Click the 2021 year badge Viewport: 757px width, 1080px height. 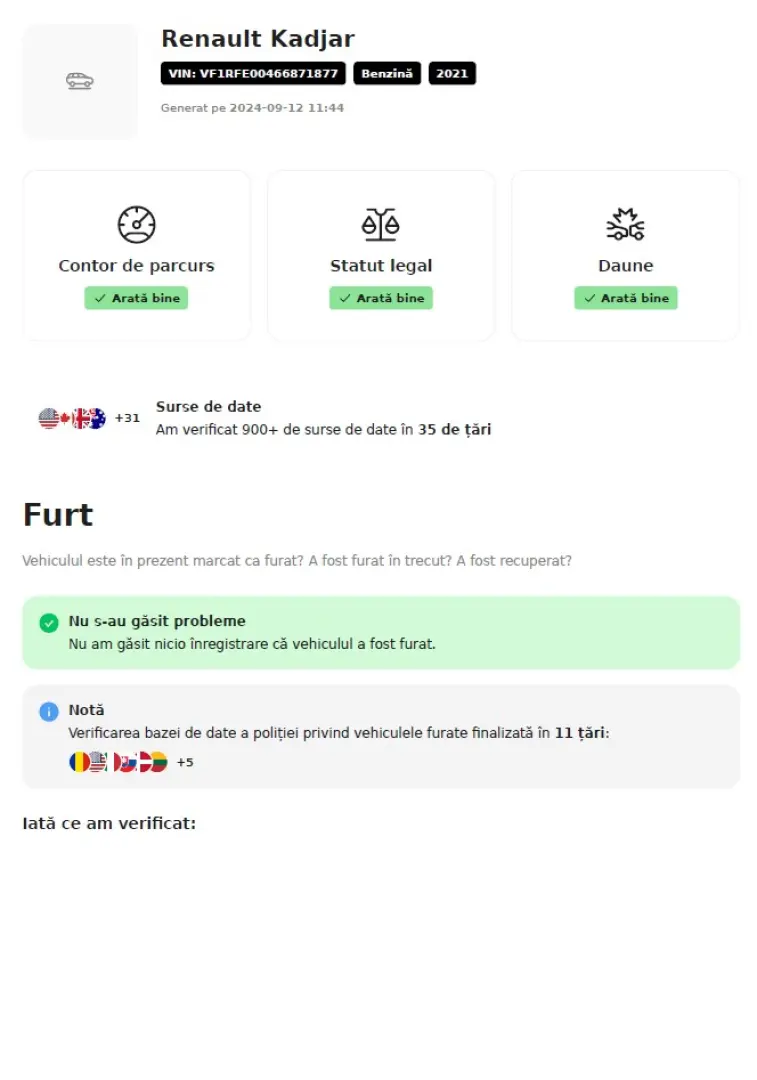452,73
